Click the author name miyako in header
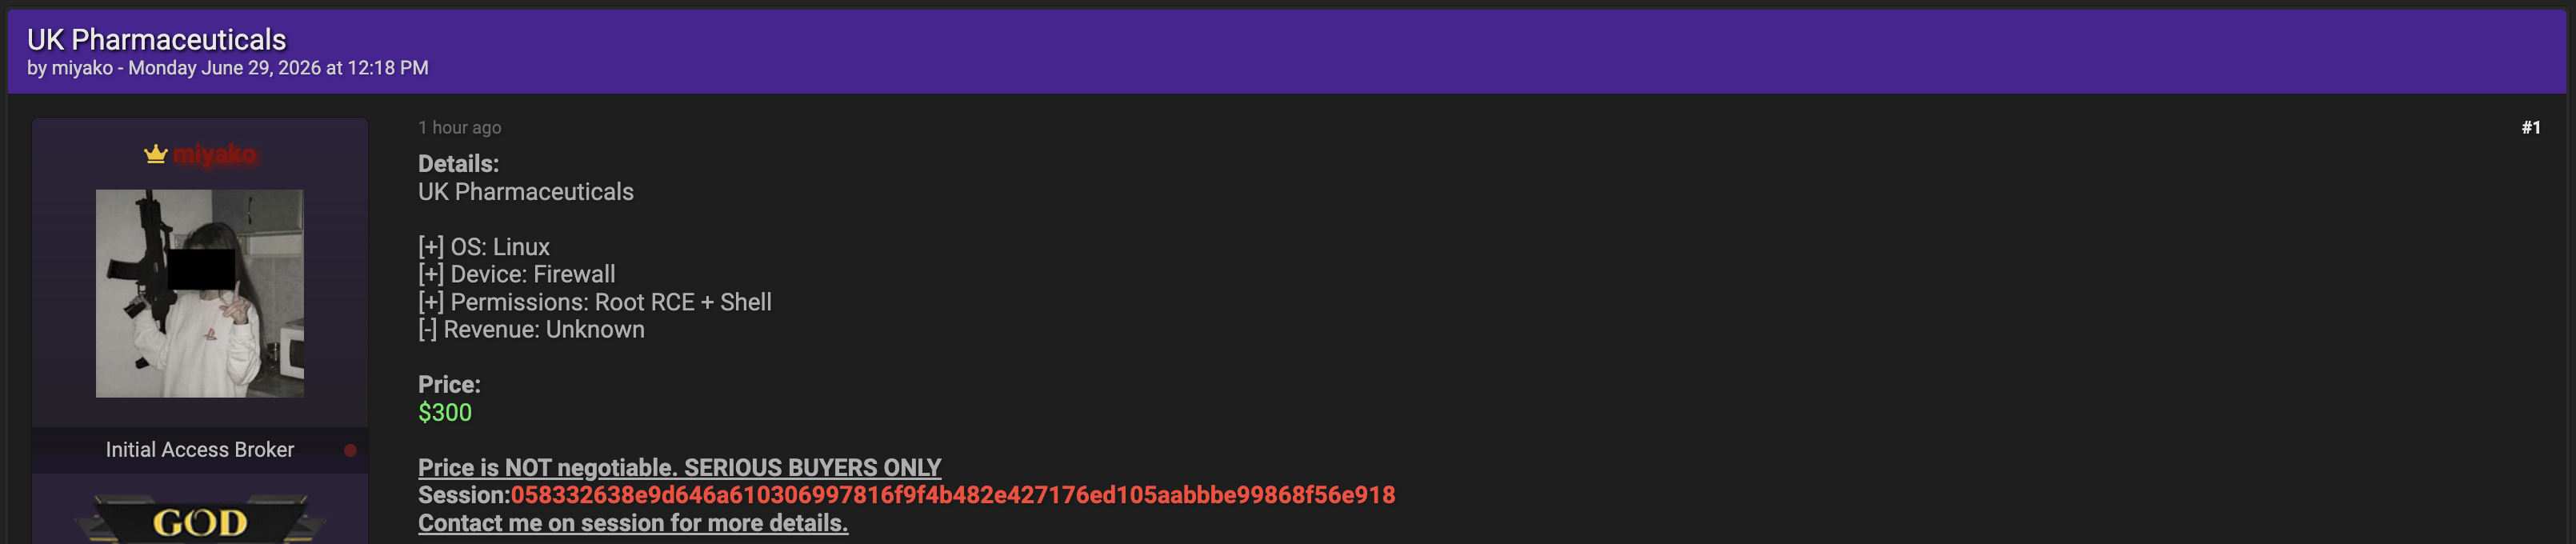The image size is (2576, 544). 82,68
